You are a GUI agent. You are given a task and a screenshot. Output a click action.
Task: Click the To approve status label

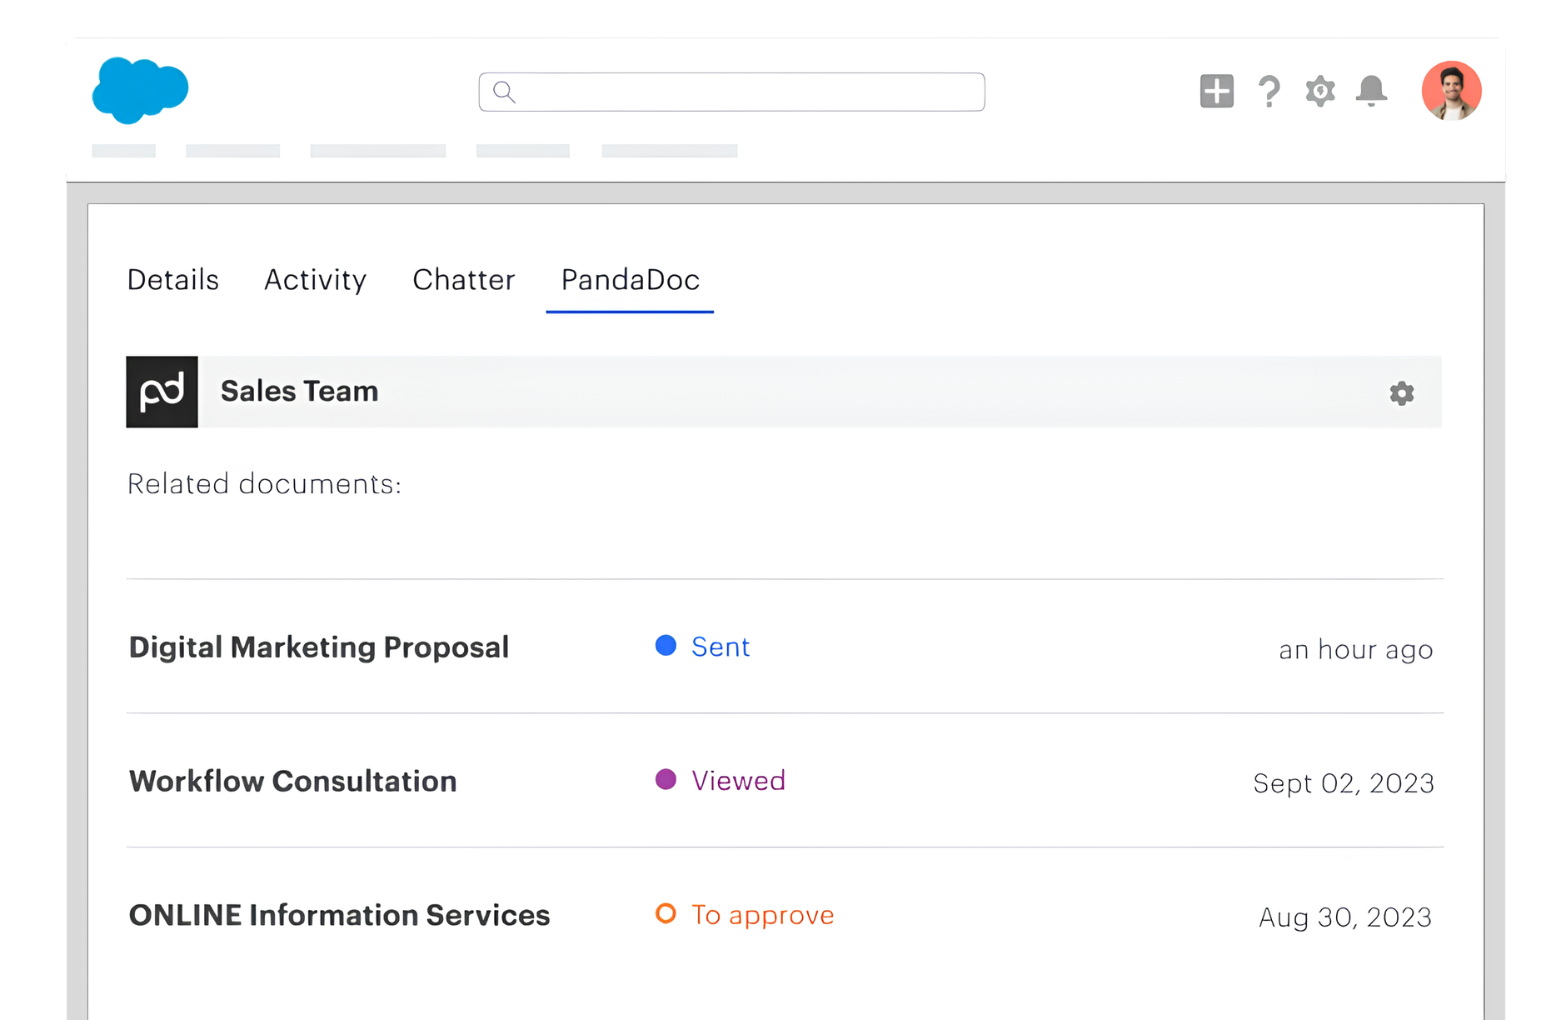click(762, 915)
